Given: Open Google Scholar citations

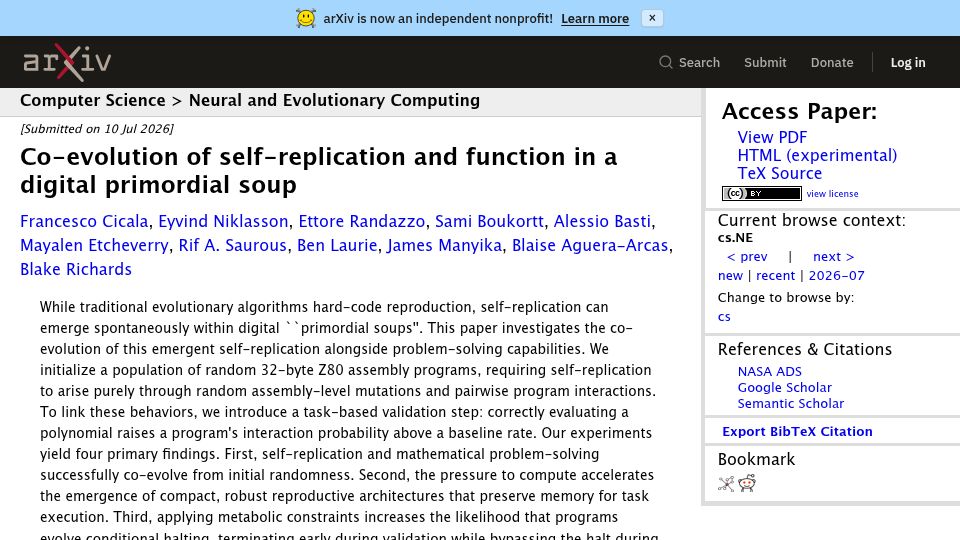Looking at the screenshot, I should point(784,388).
